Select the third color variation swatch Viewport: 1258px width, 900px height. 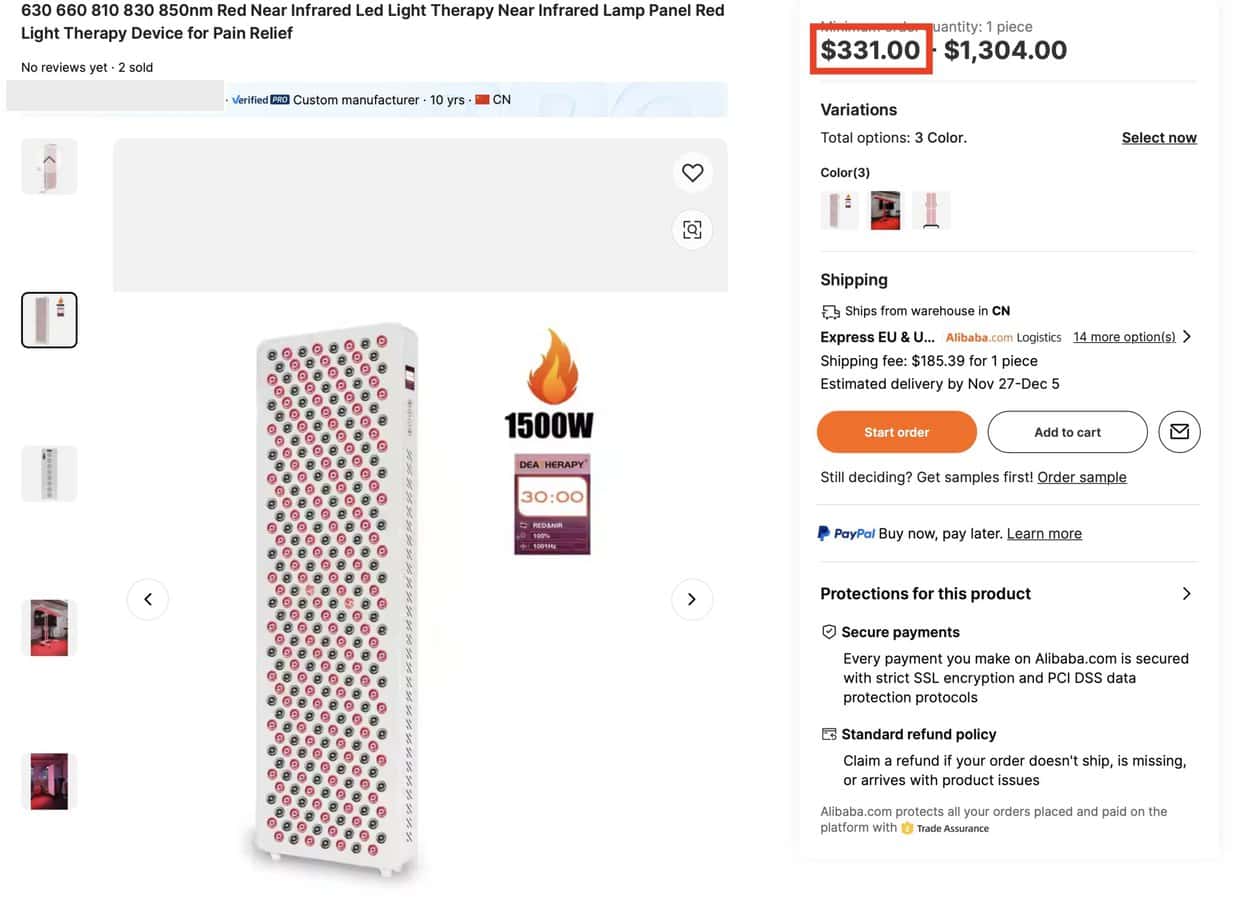[x=931, y=210]
